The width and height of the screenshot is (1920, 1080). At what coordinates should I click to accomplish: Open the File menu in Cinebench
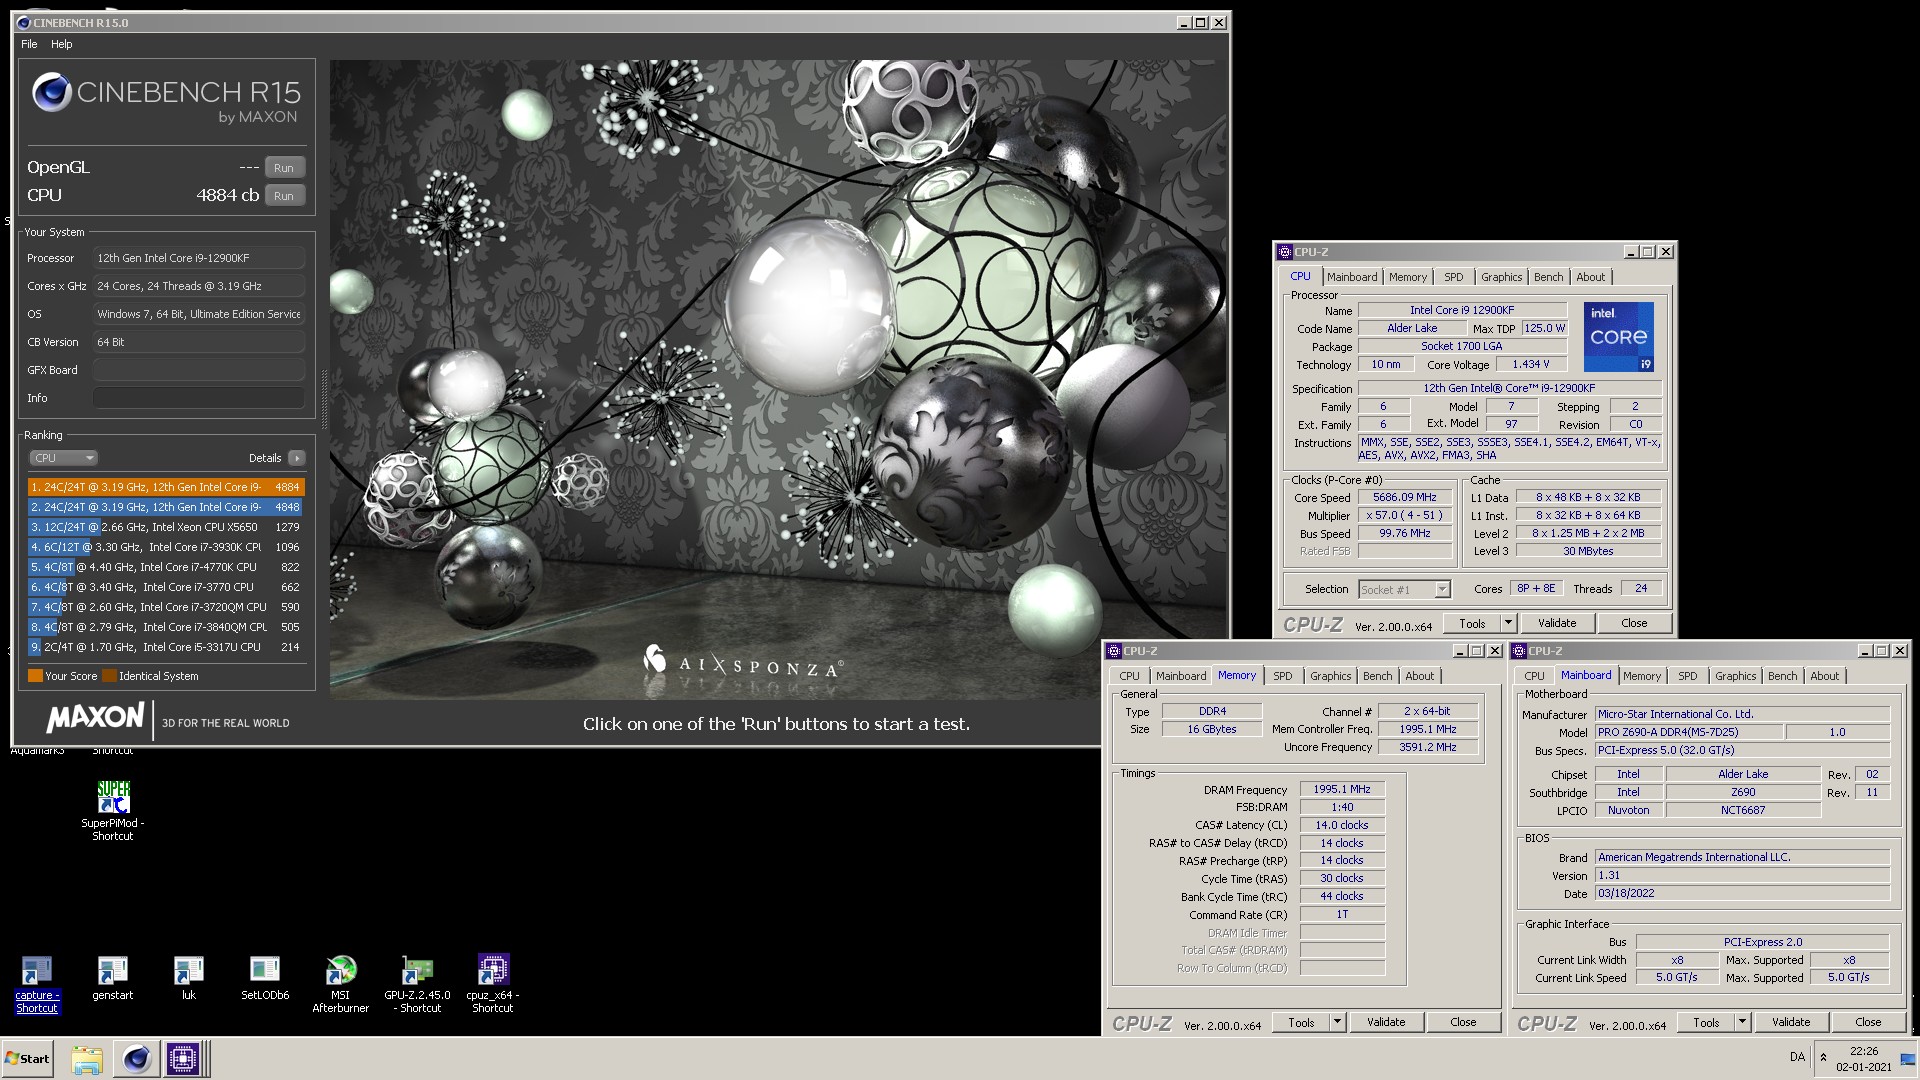pos(29,44)
